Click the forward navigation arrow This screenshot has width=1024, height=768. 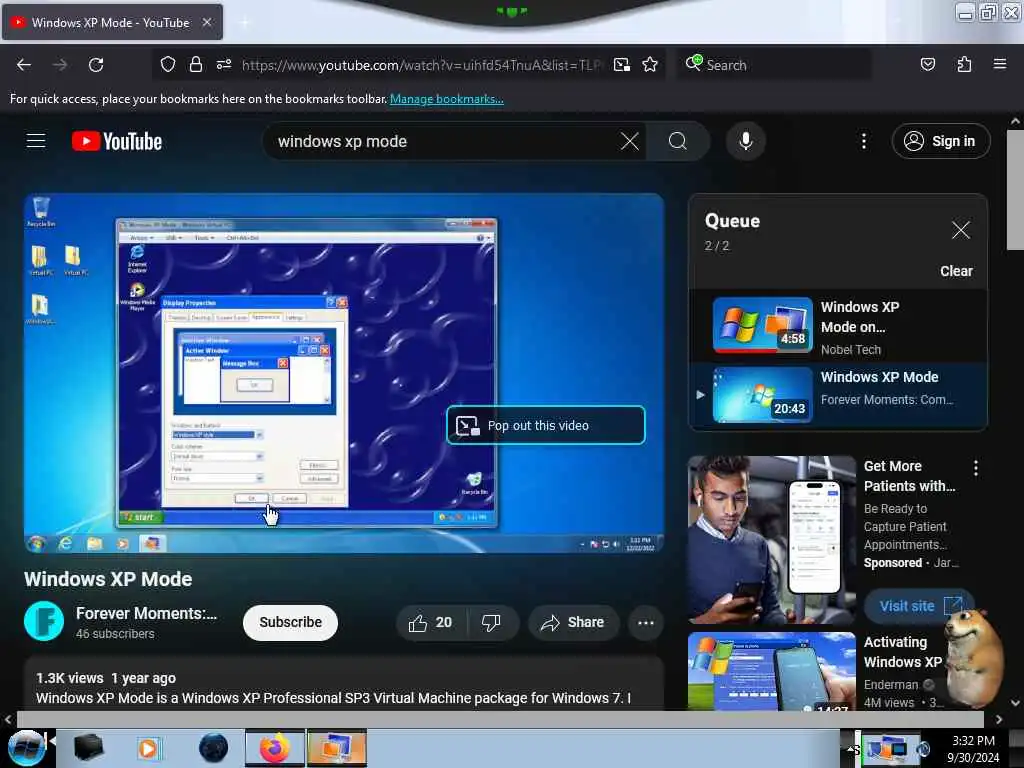point(59,65)
